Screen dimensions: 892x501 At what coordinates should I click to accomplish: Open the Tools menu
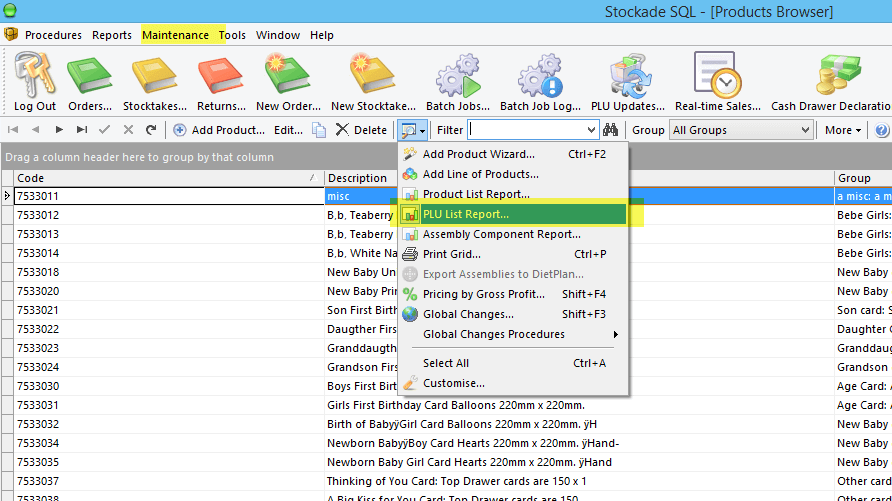pyautogui.click(x=232, y=35)
